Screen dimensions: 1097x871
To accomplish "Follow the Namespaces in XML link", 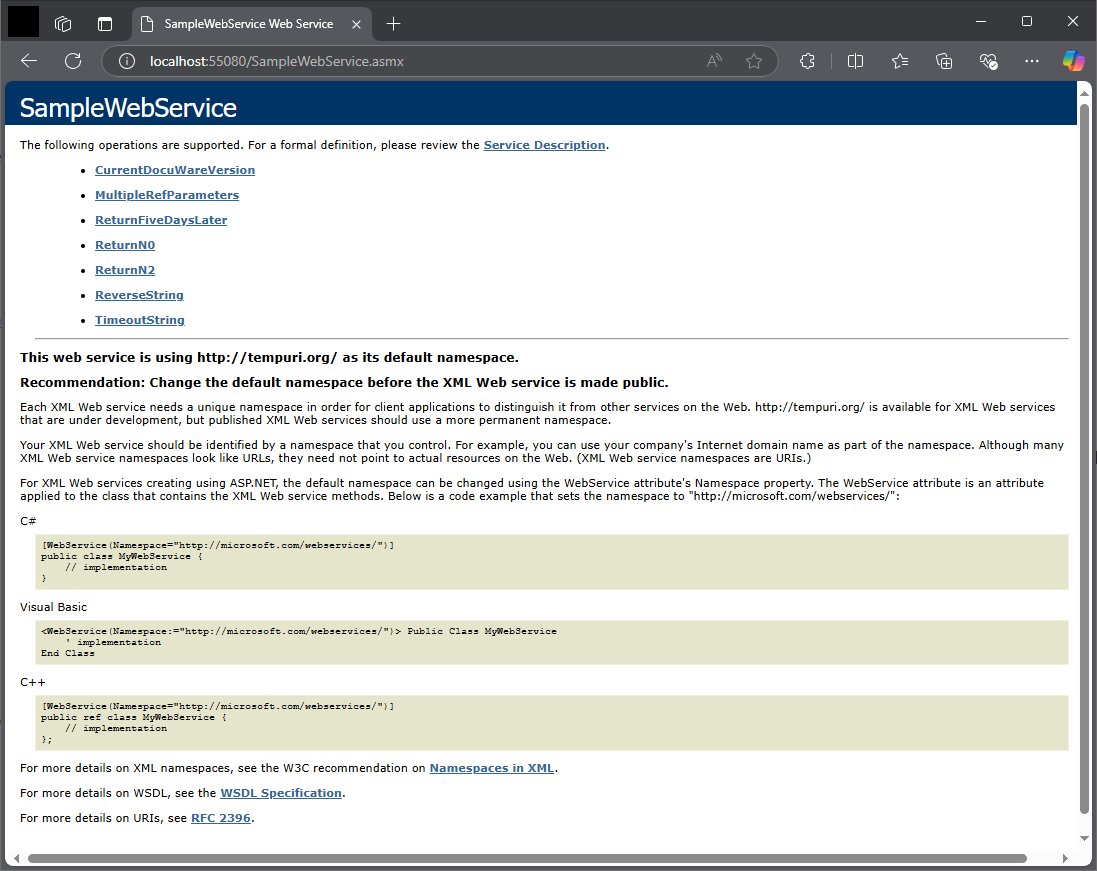I will point(492,768).
